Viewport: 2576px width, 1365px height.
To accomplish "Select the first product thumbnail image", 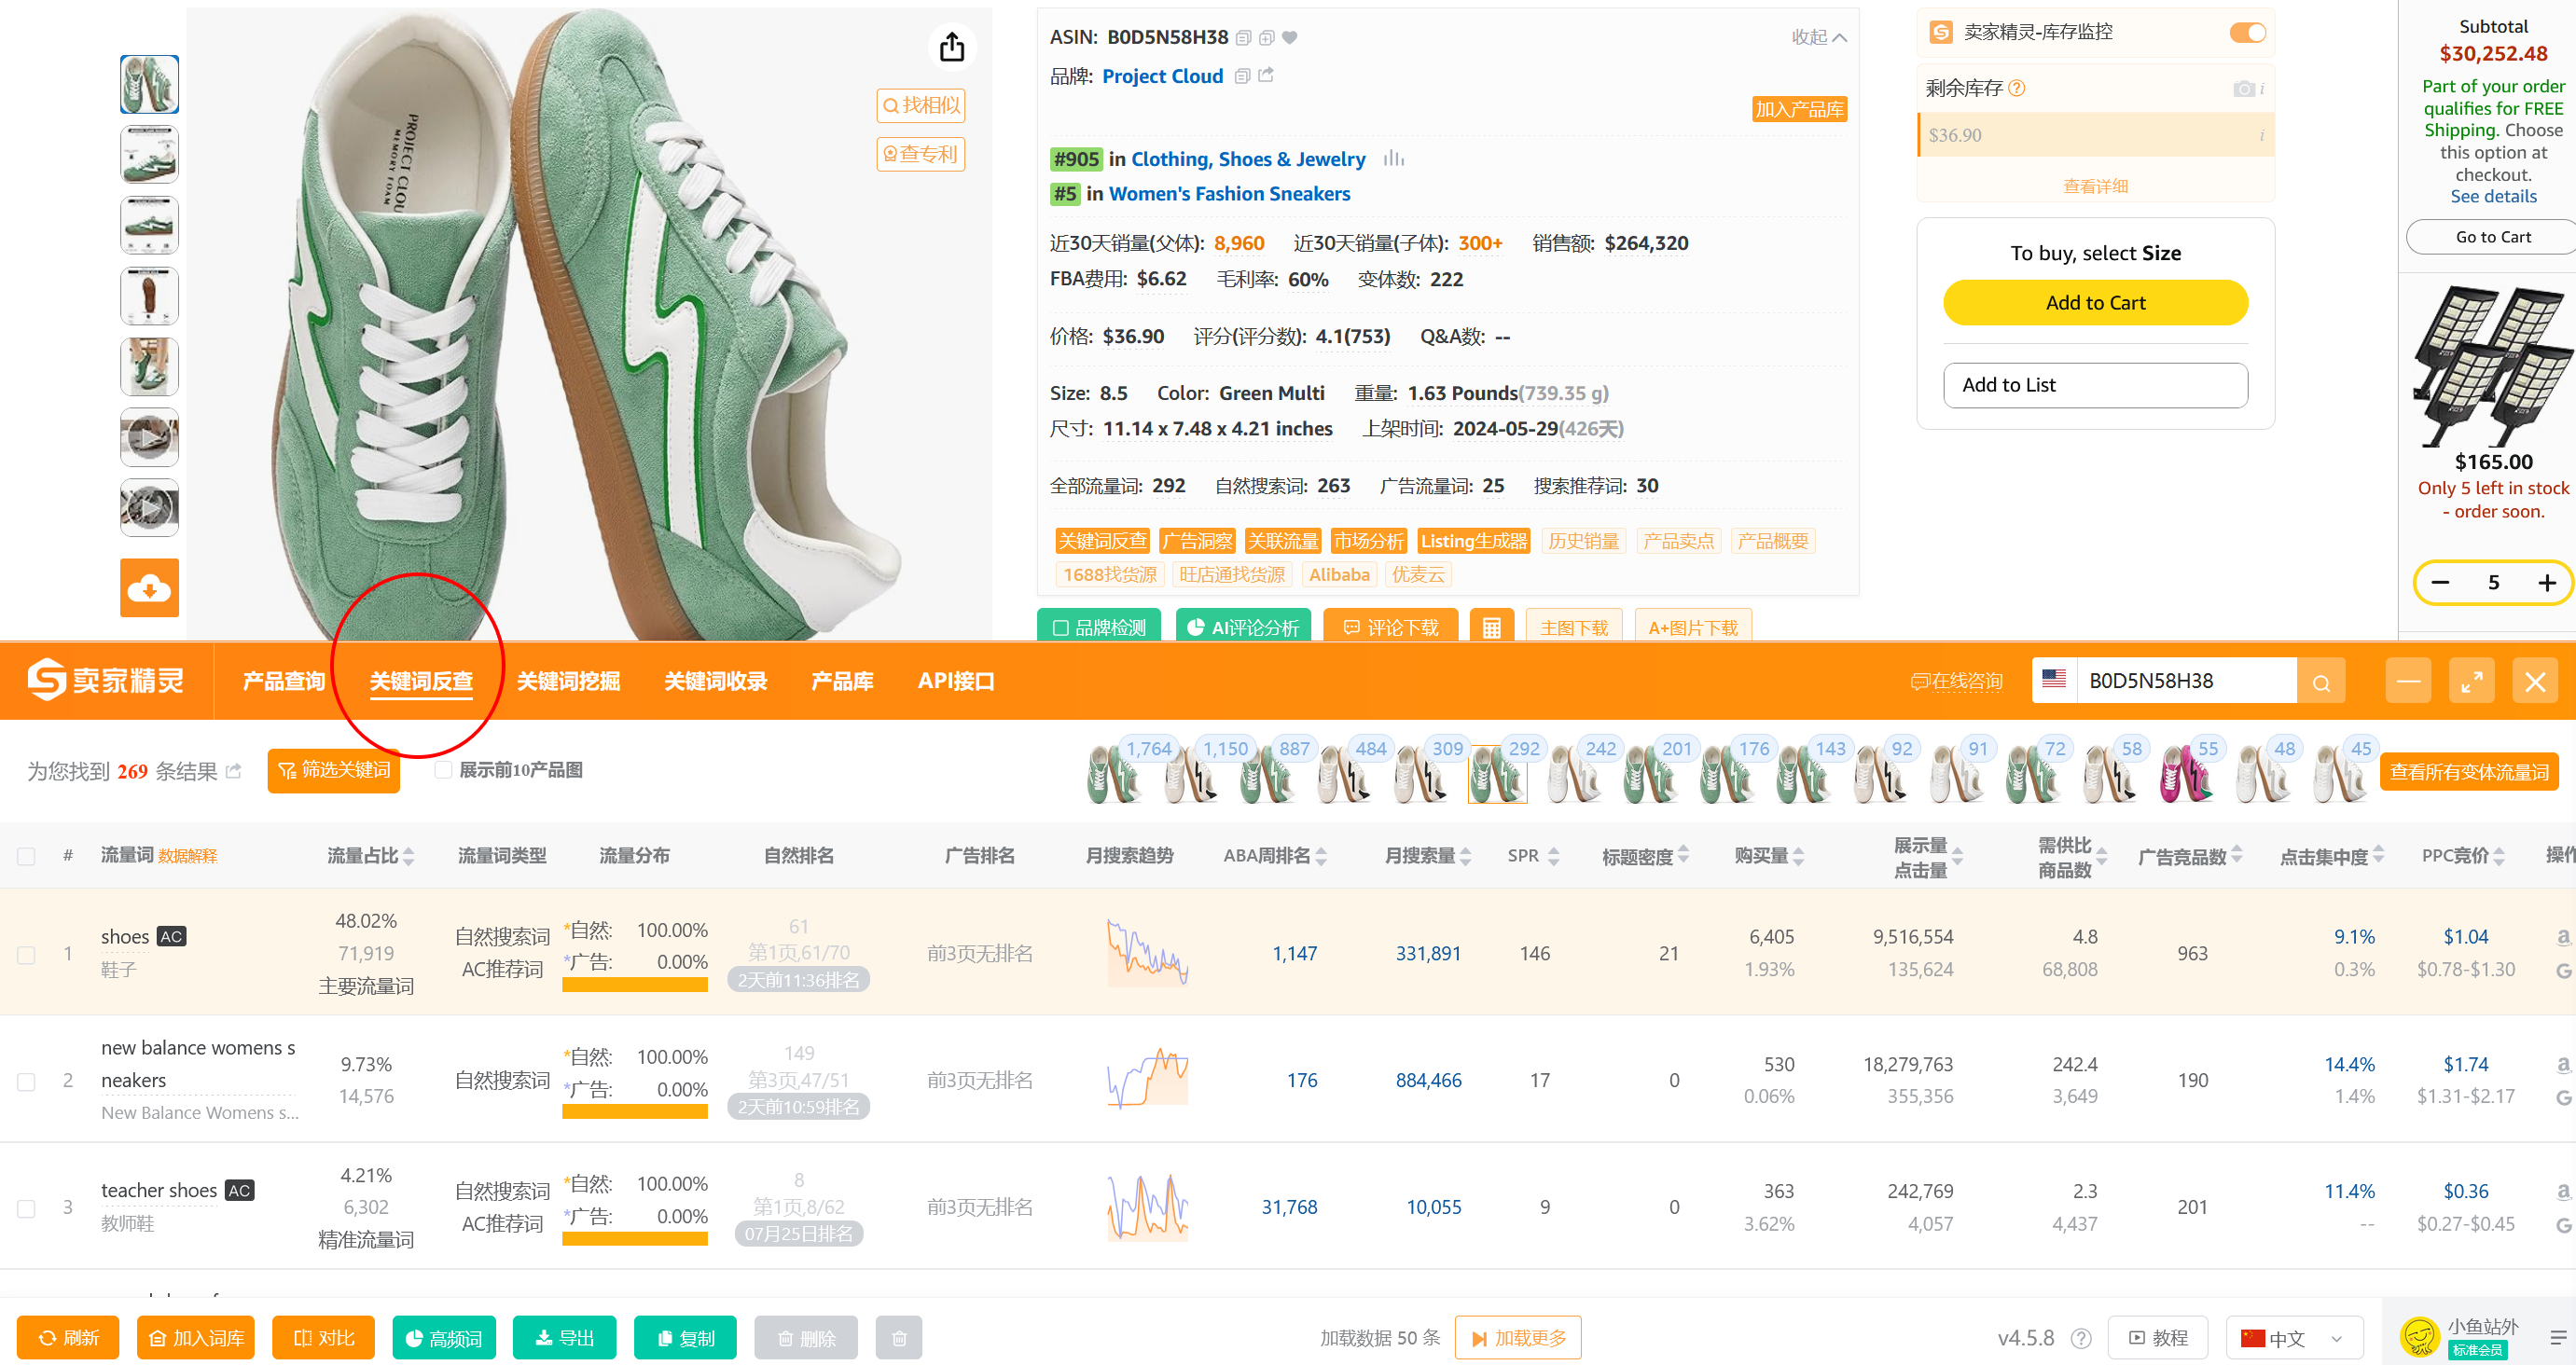I will (149, 85).
